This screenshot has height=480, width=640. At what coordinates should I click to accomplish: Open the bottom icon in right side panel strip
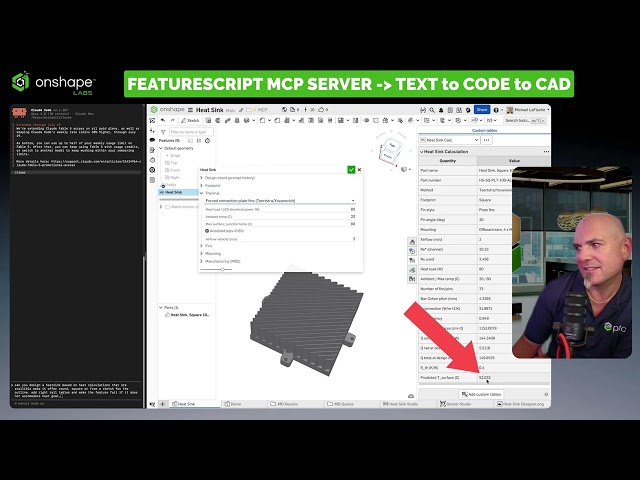click(x=412, y=279)
